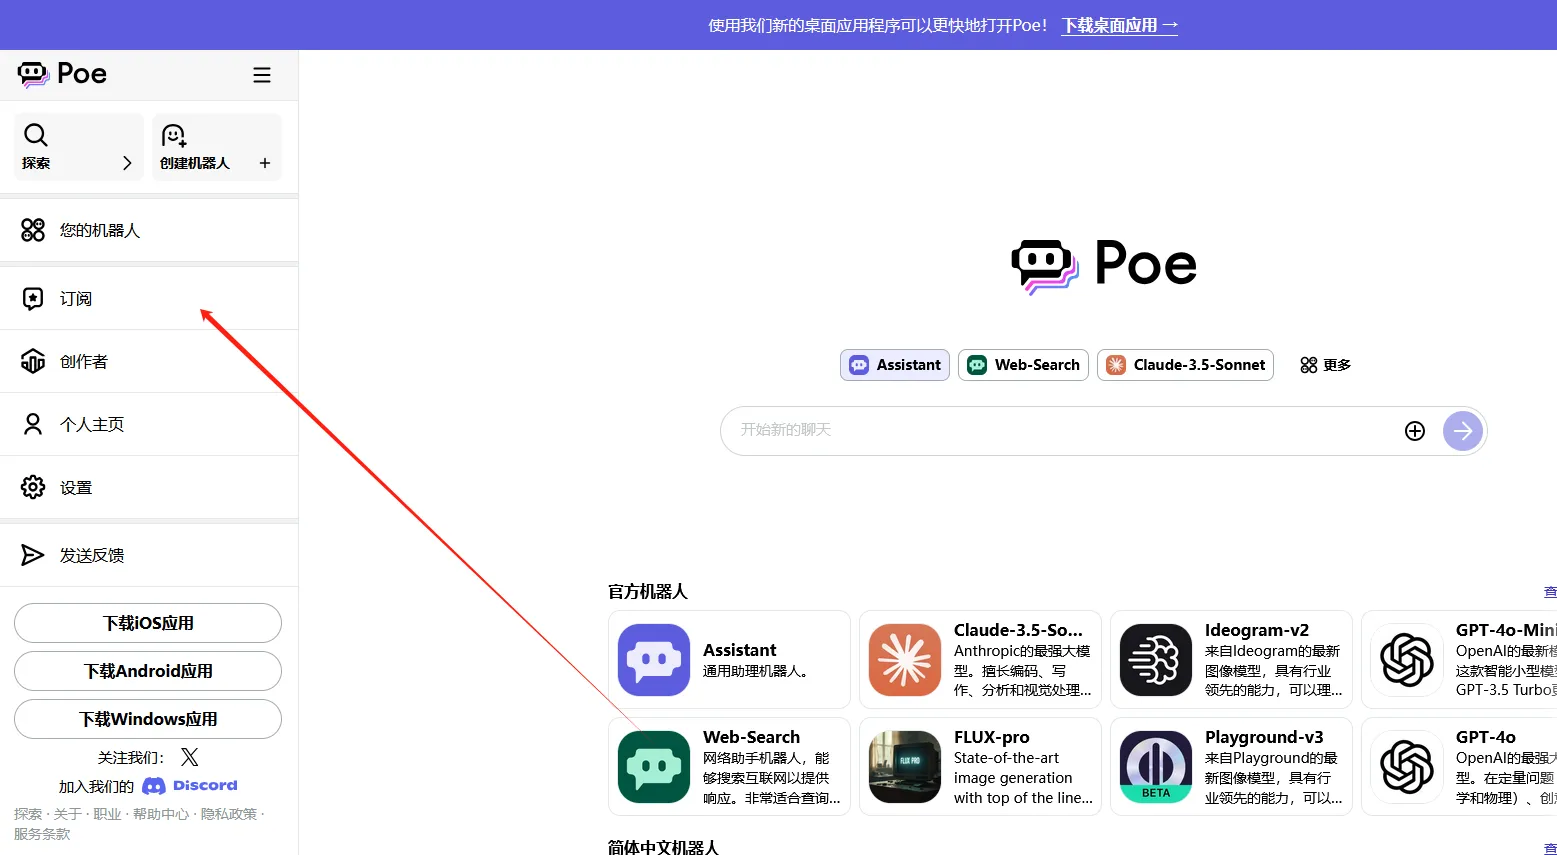Viewport: 1557px width, 855px height.
Task: Click the send arrow button
Action: click(1462, 431)
